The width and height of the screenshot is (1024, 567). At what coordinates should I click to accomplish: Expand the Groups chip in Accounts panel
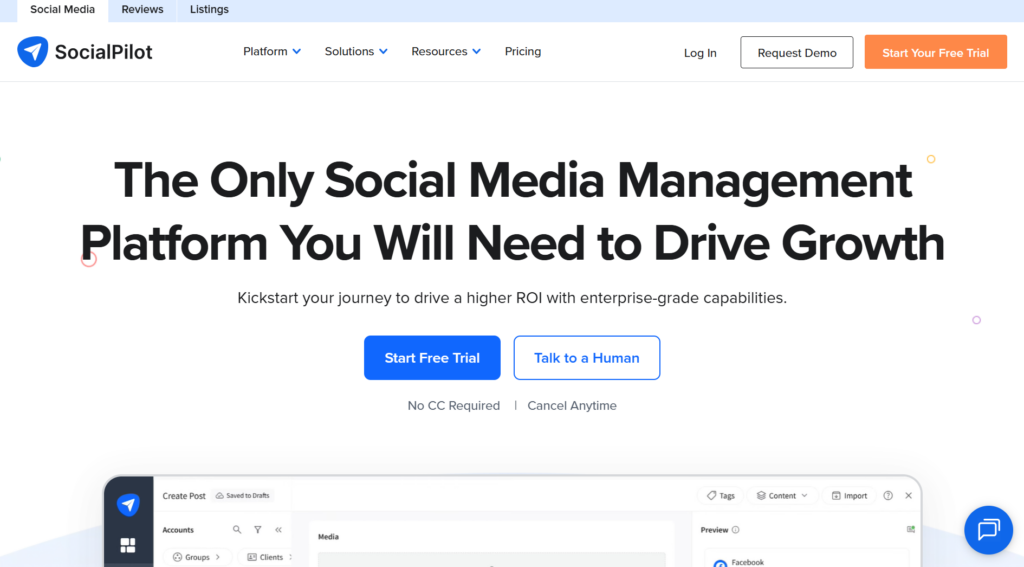click(x=197, y=557)
